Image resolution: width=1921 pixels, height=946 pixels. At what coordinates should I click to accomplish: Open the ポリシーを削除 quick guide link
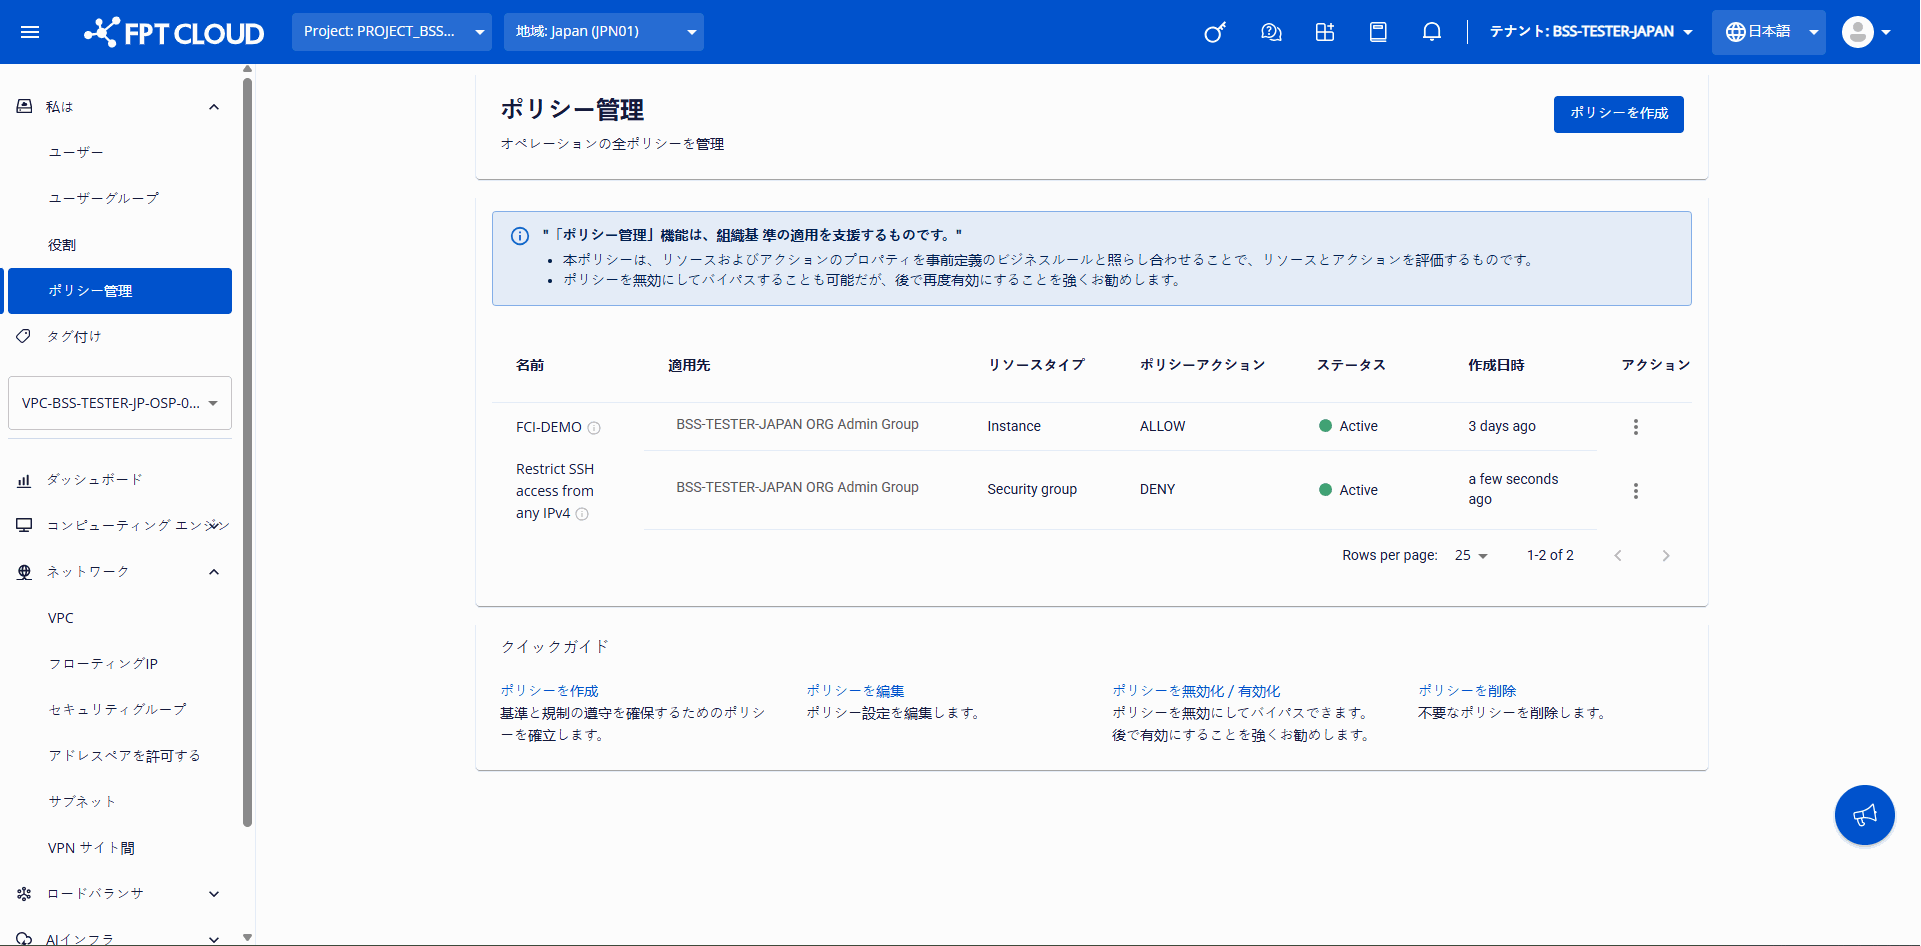click(x=1467, y=691)
